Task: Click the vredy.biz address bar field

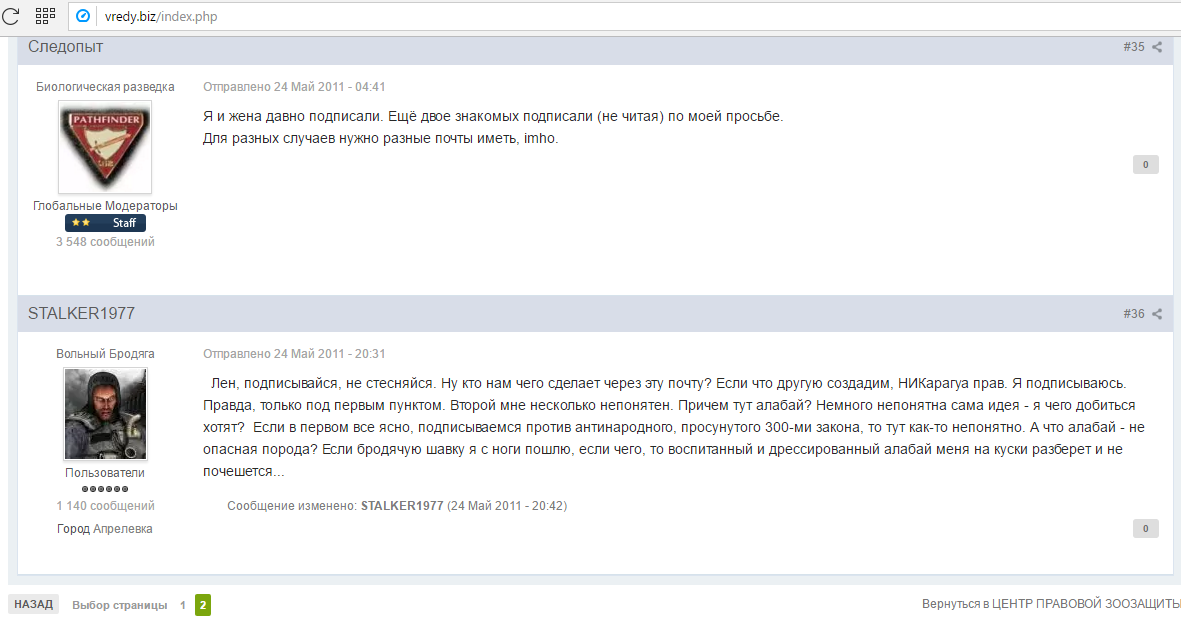Action: (625, 16)
